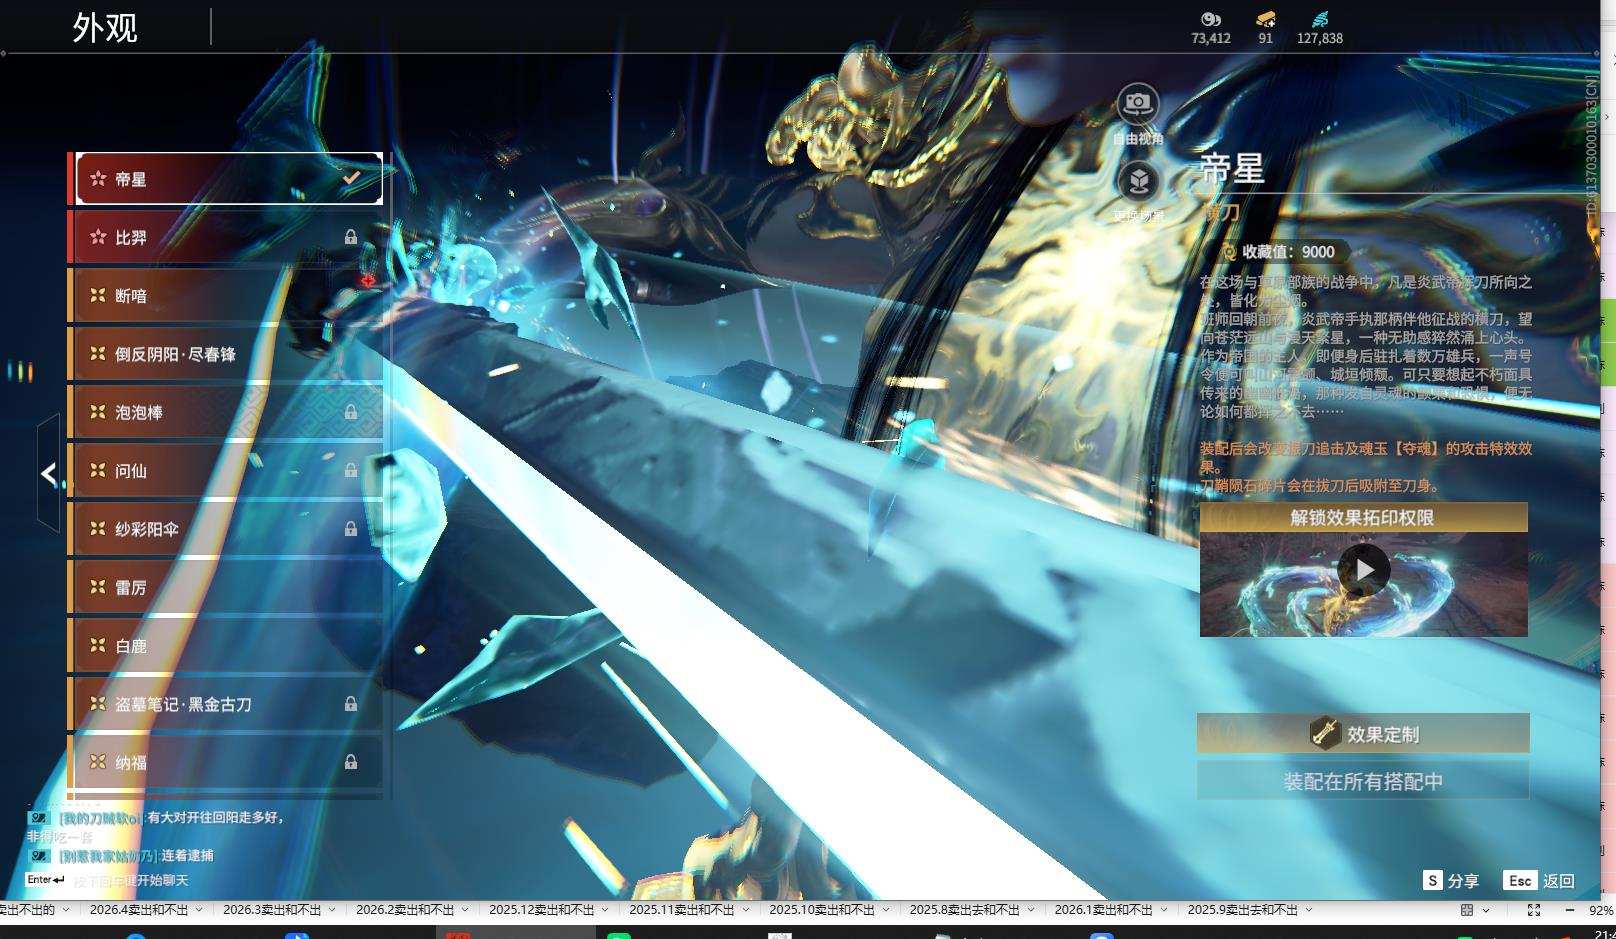Click 装配在所有搭配中 button
1616x939 pixels.
(x=1363, y=781)
